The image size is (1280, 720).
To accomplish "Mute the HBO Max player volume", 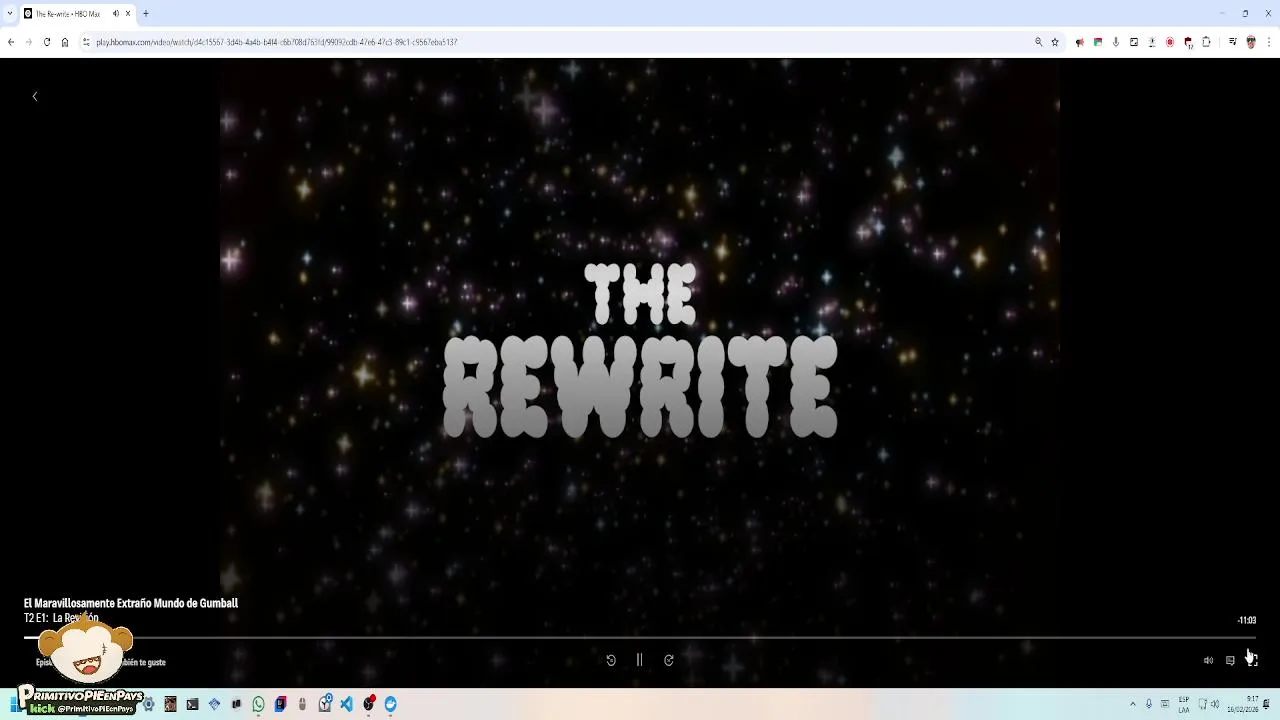I will click(1208, 660).
